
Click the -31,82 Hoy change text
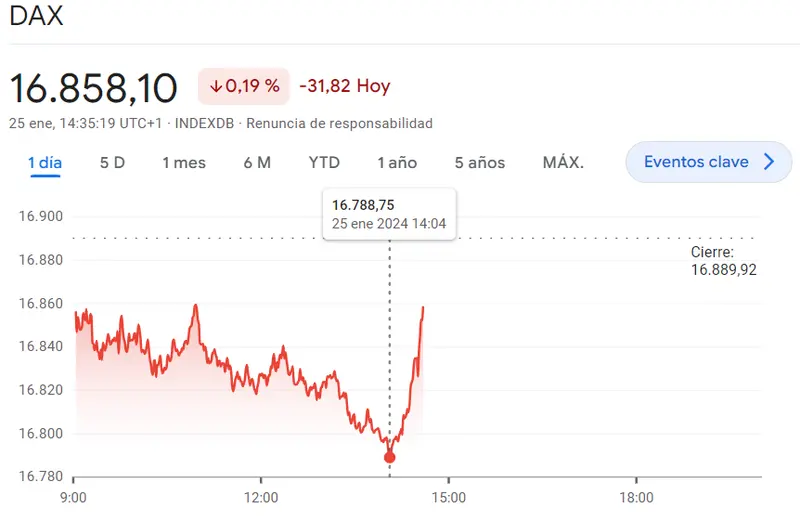(344, 86)
